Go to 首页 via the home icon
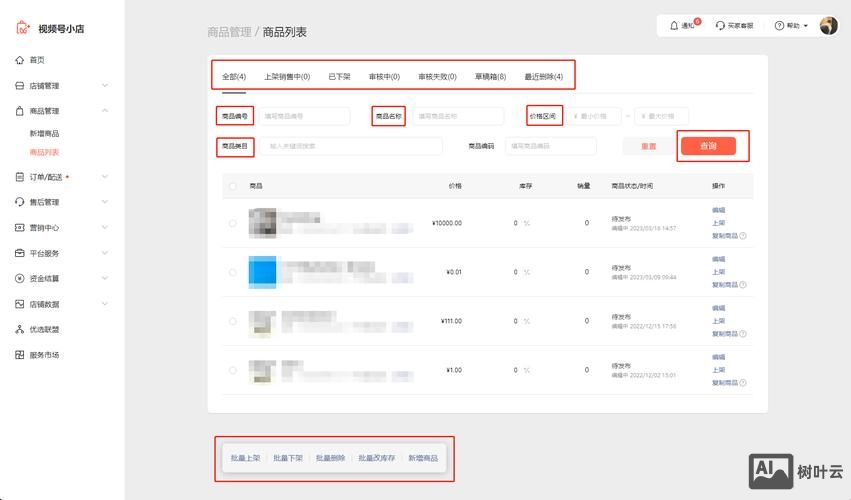This screenshot has width=851, height=500. 20,60
